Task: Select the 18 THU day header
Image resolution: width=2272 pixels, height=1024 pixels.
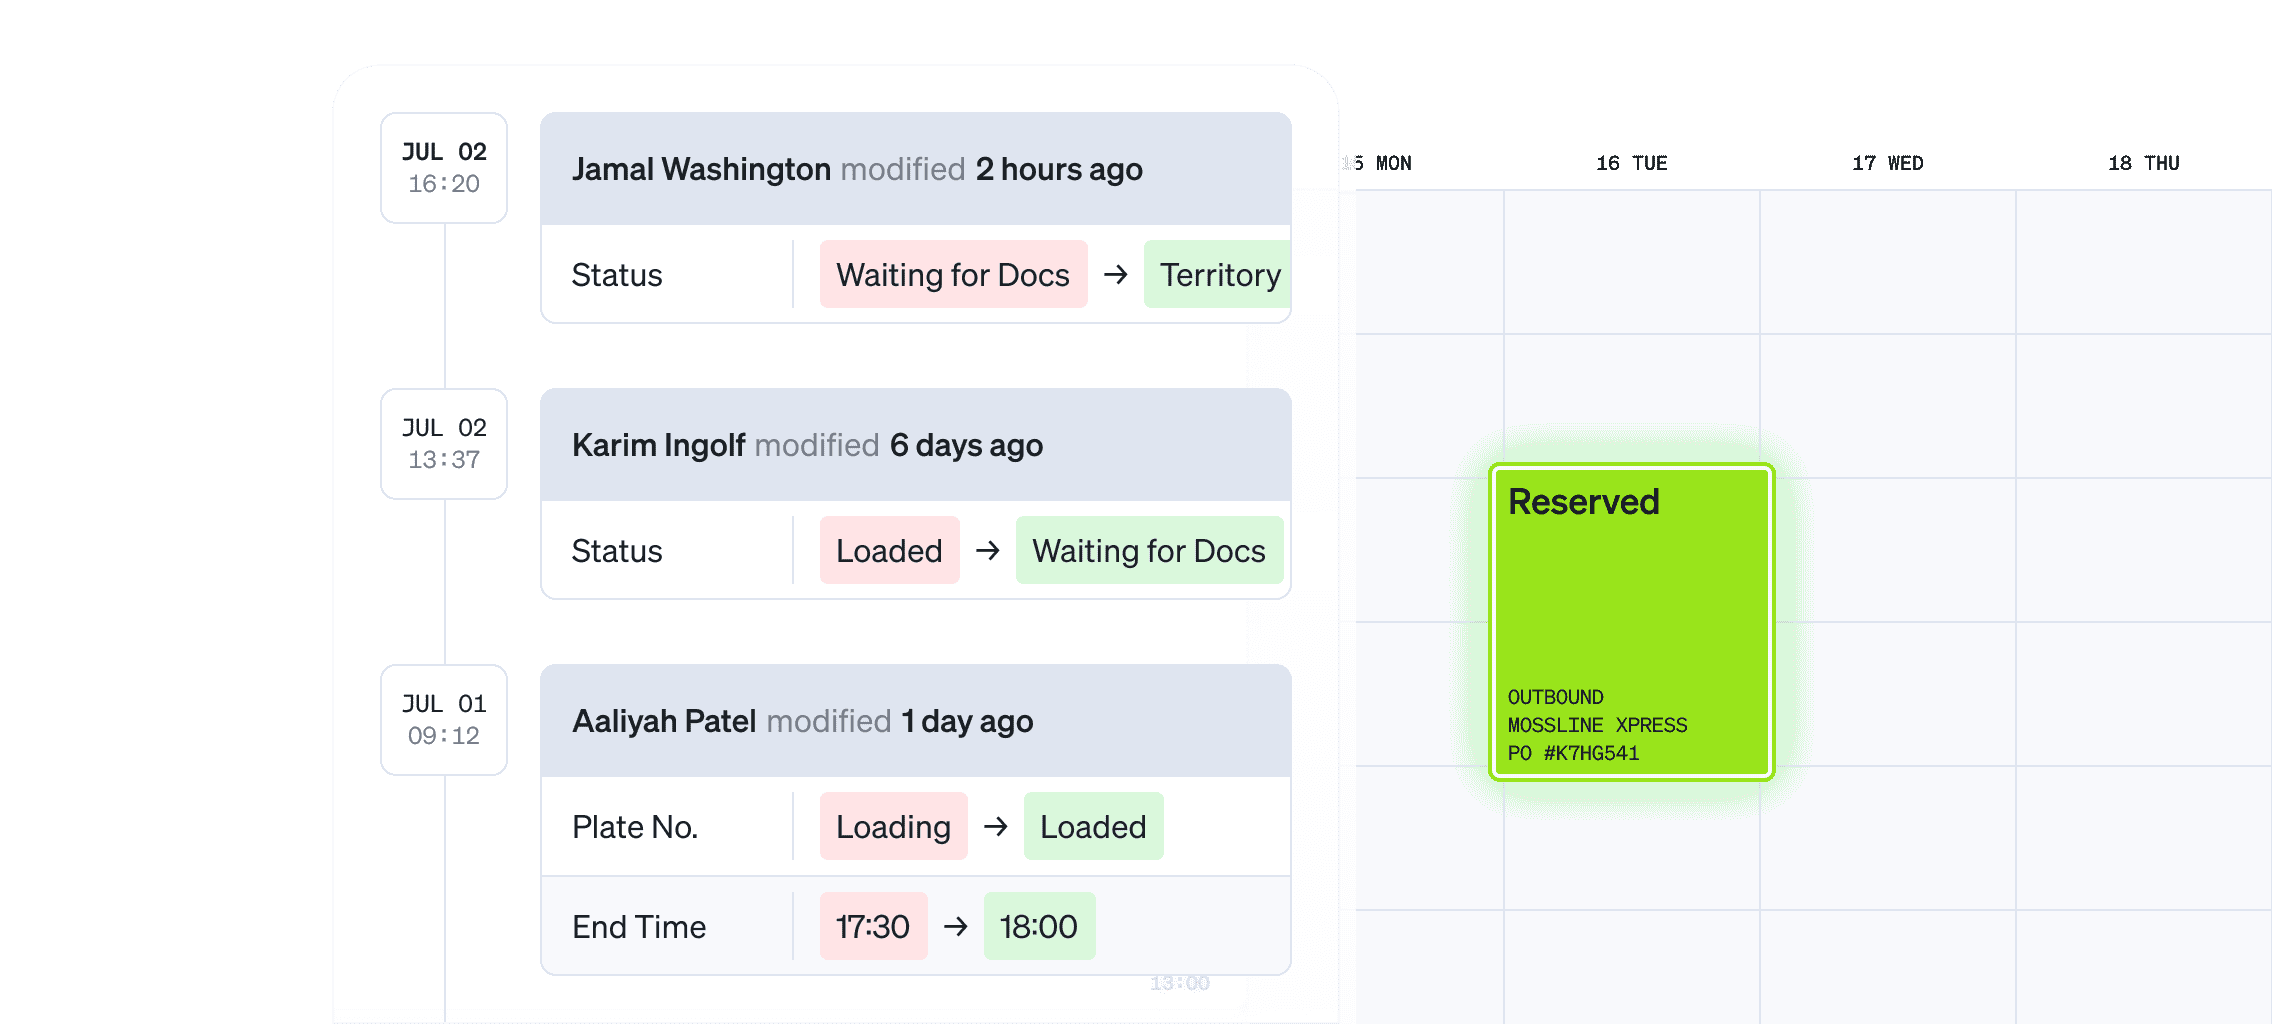Action: 2143,163
